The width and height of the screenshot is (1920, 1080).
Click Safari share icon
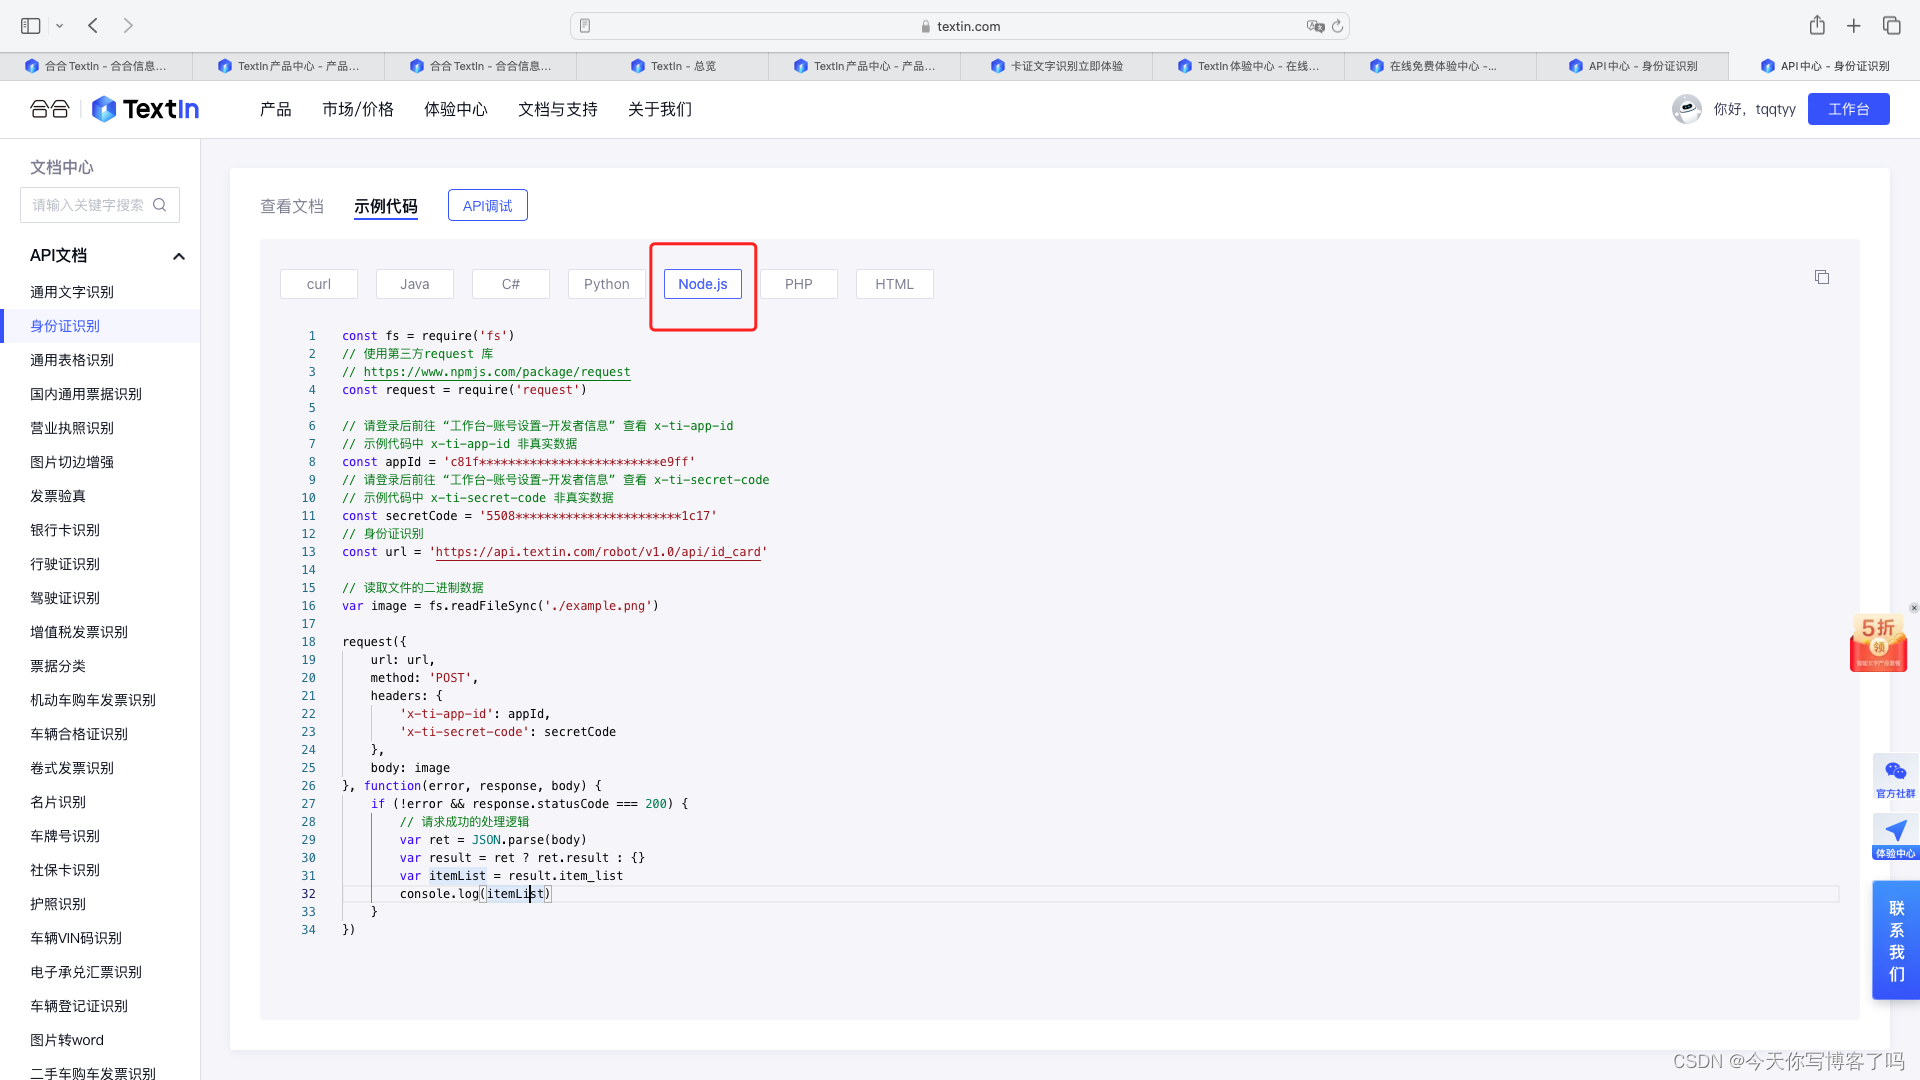click(1817, 26)
